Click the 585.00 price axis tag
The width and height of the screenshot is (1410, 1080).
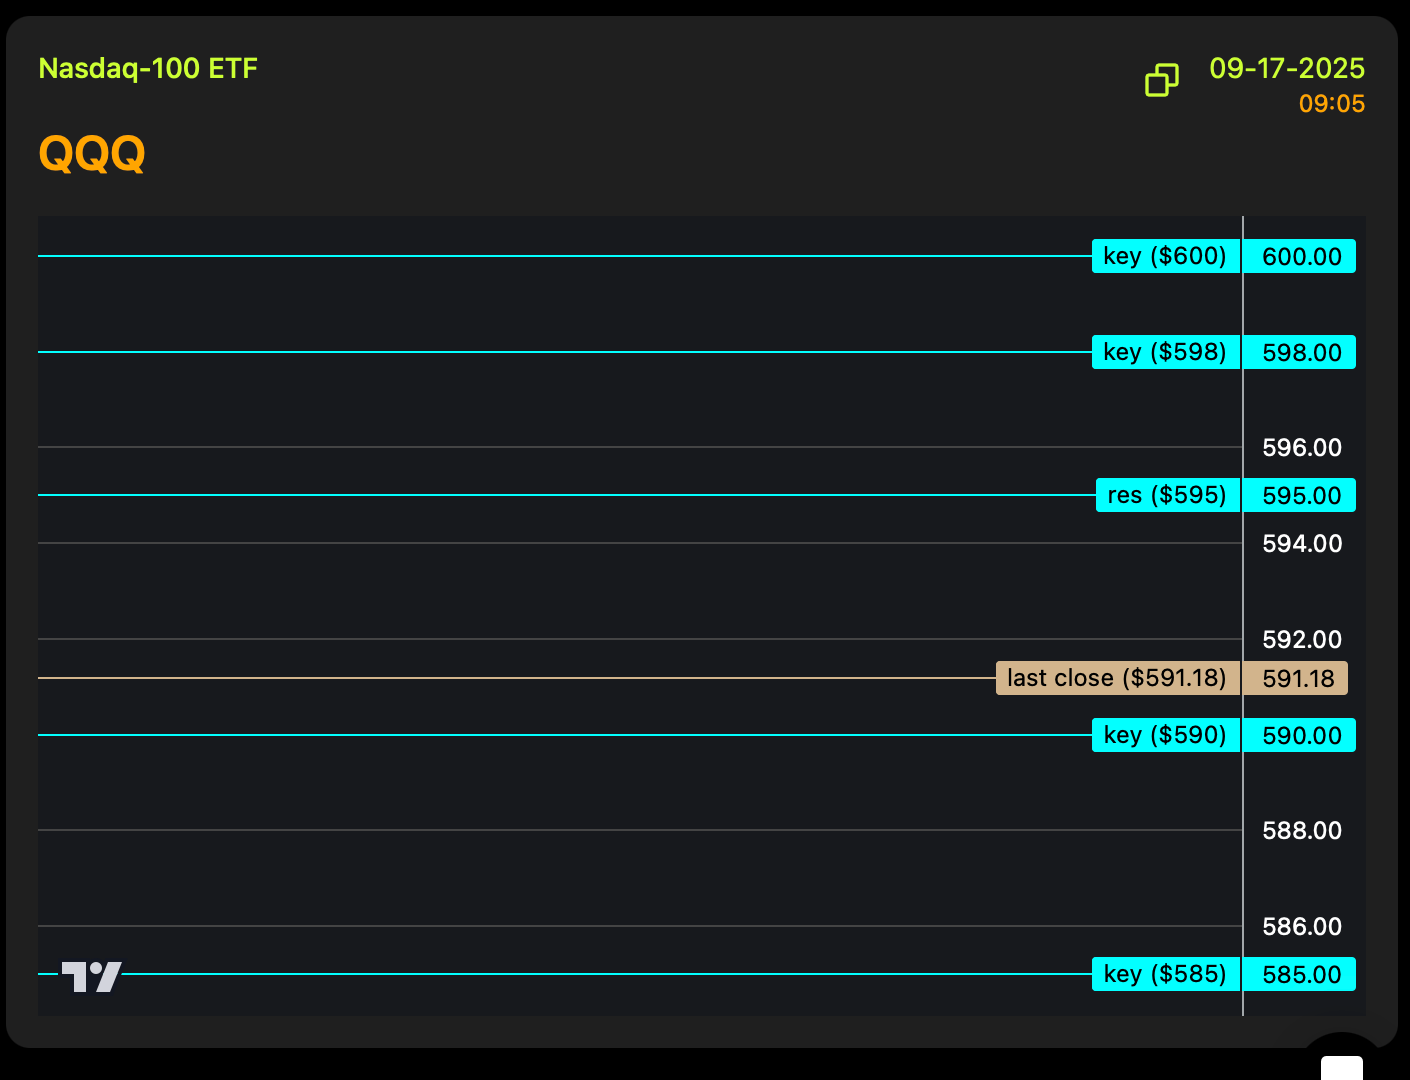1301,974
